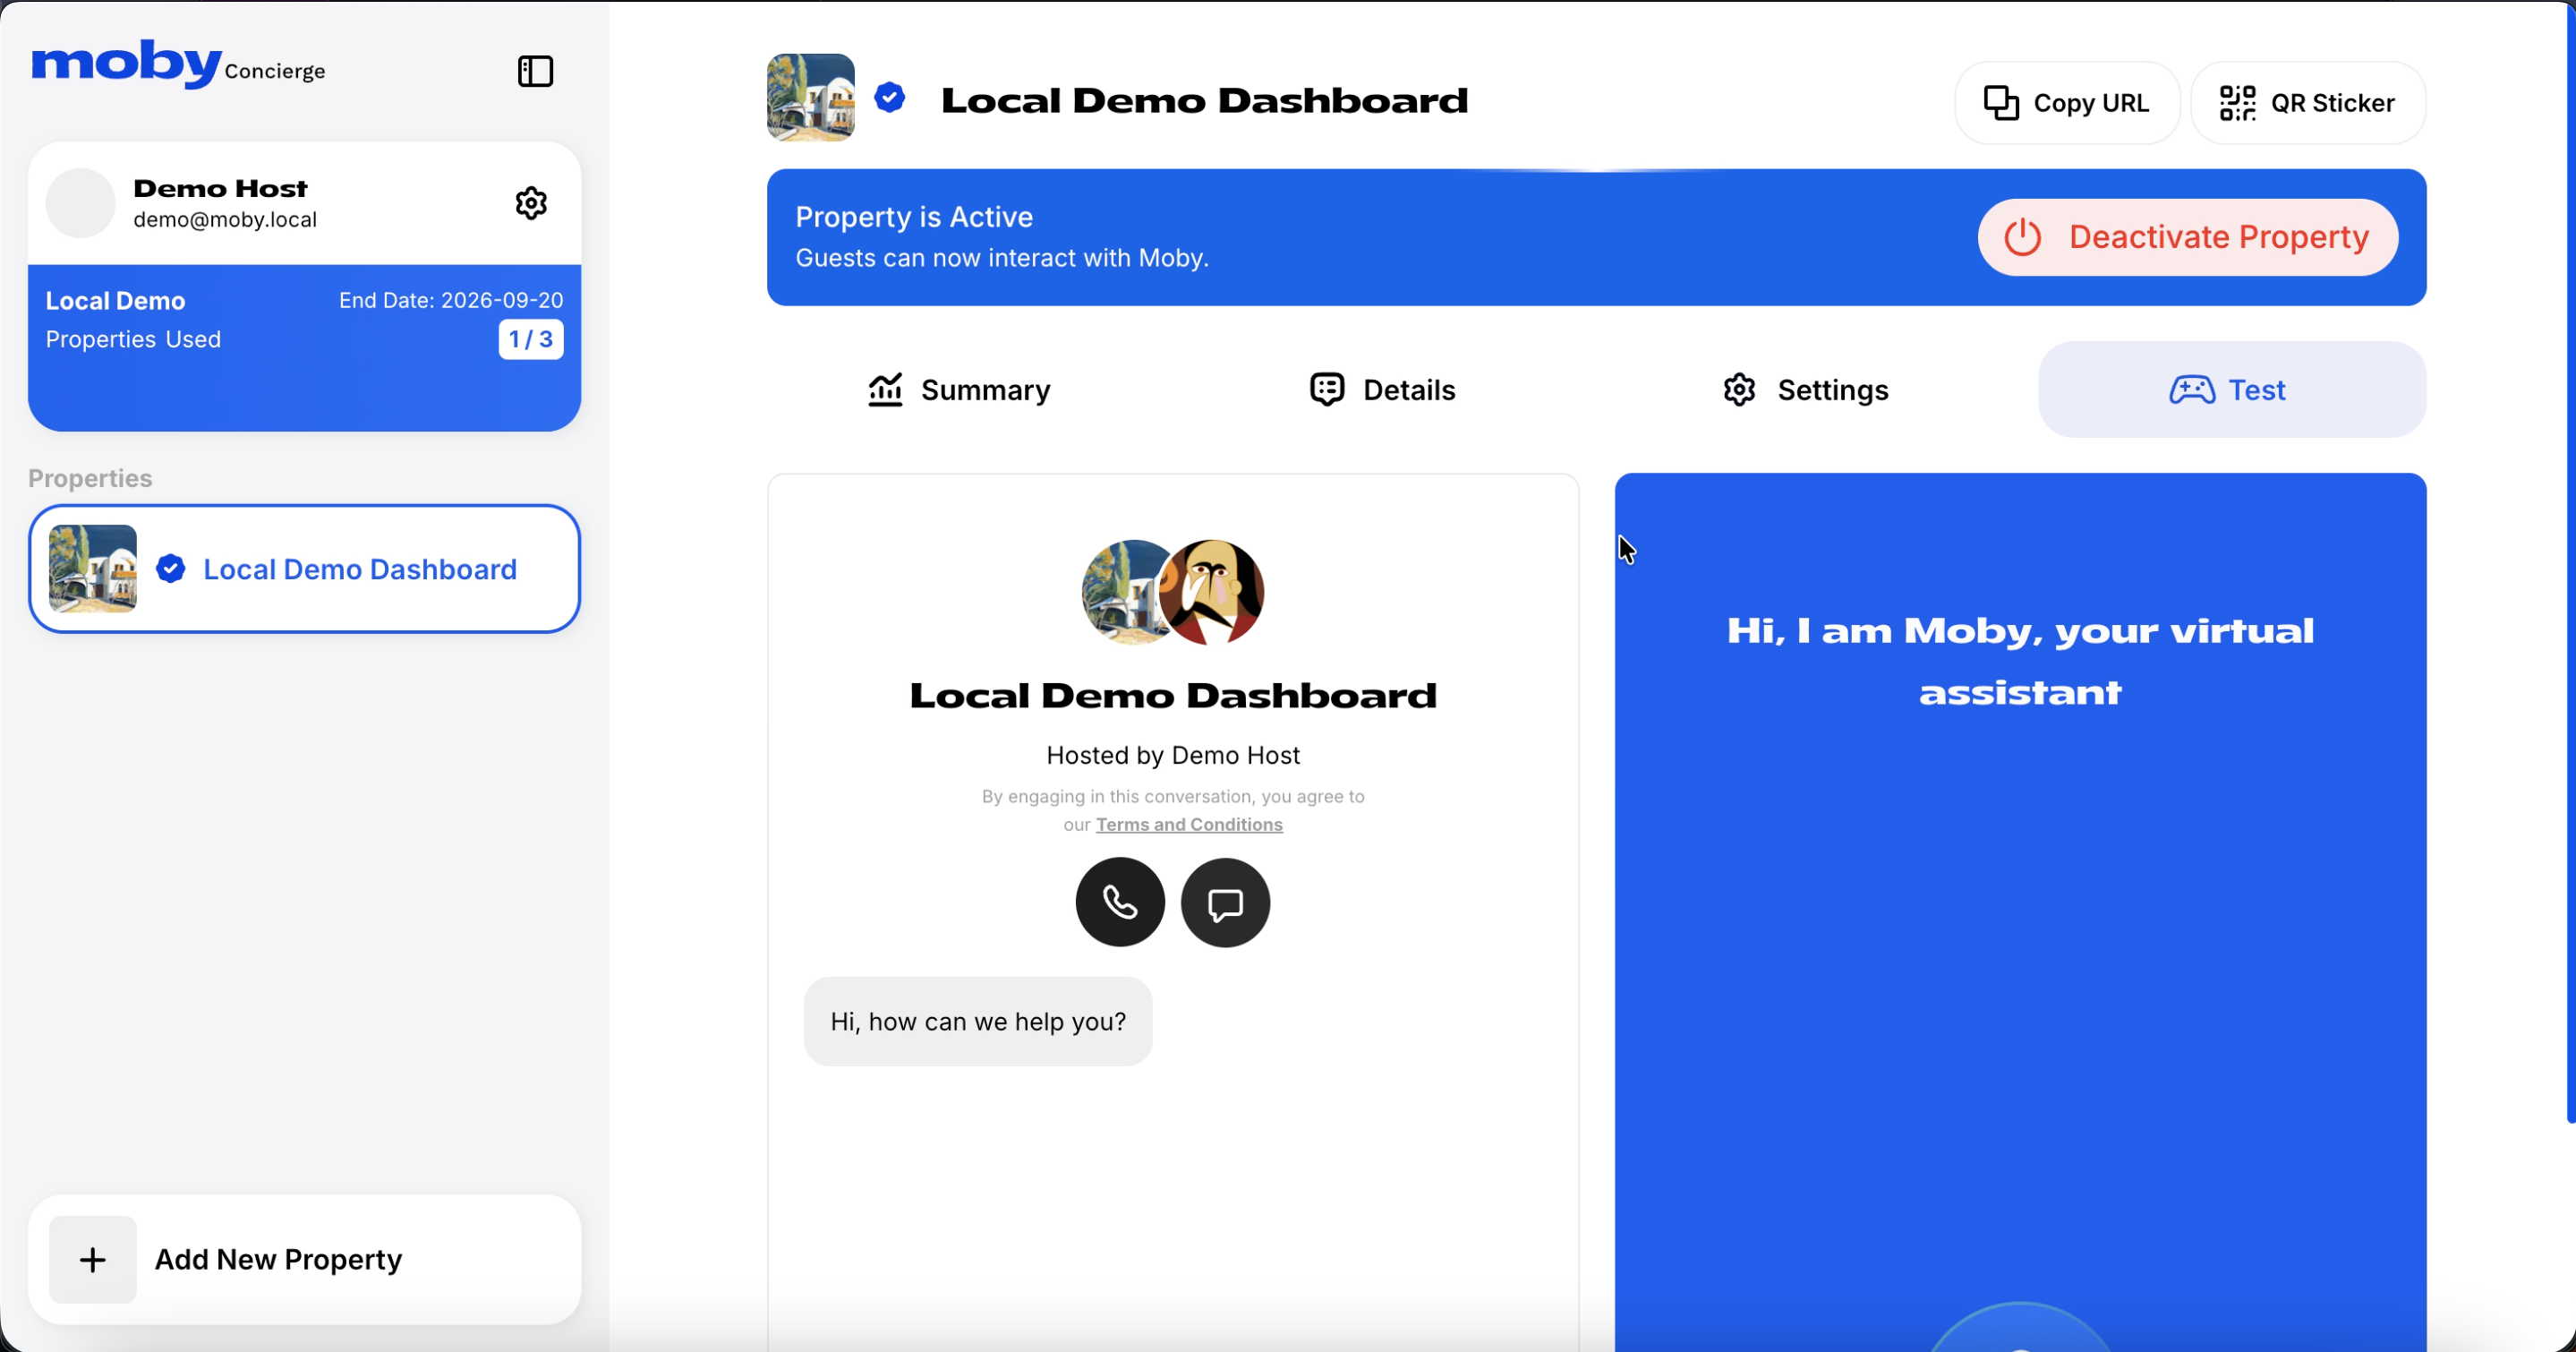Click the QR code icon
This screenshot has width=2576, height=1352.
click(2237, 103)
